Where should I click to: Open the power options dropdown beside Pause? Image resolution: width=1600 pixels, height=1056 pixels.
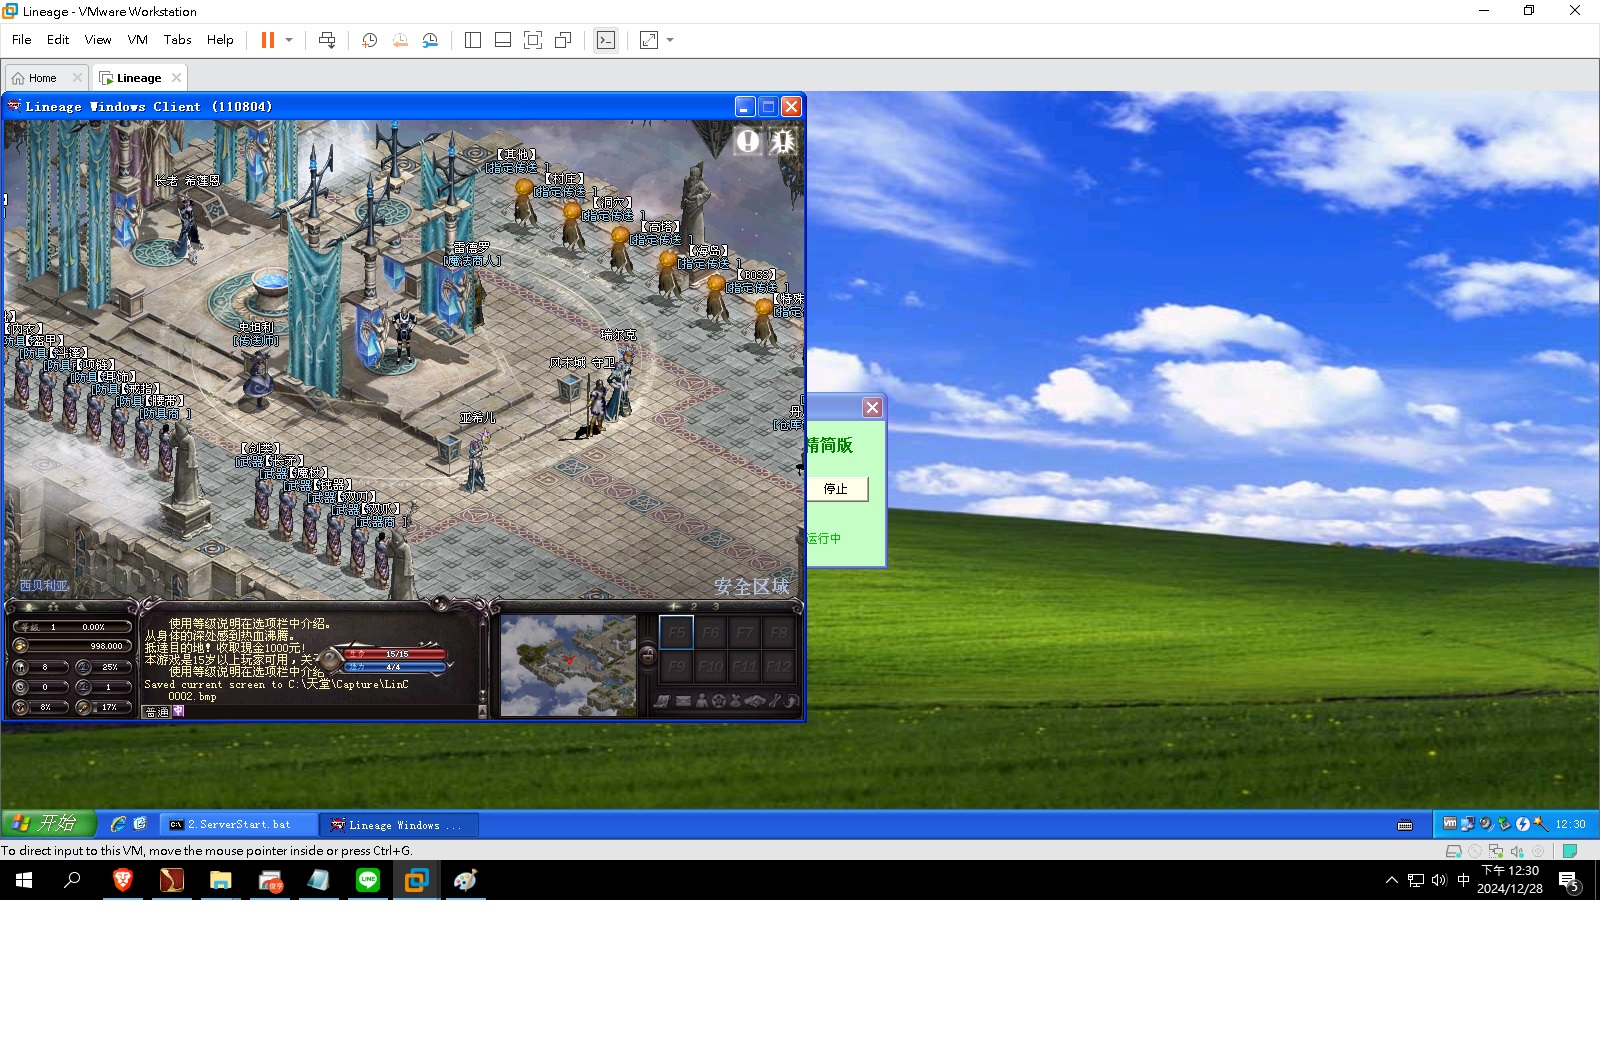tap(289, 40)
